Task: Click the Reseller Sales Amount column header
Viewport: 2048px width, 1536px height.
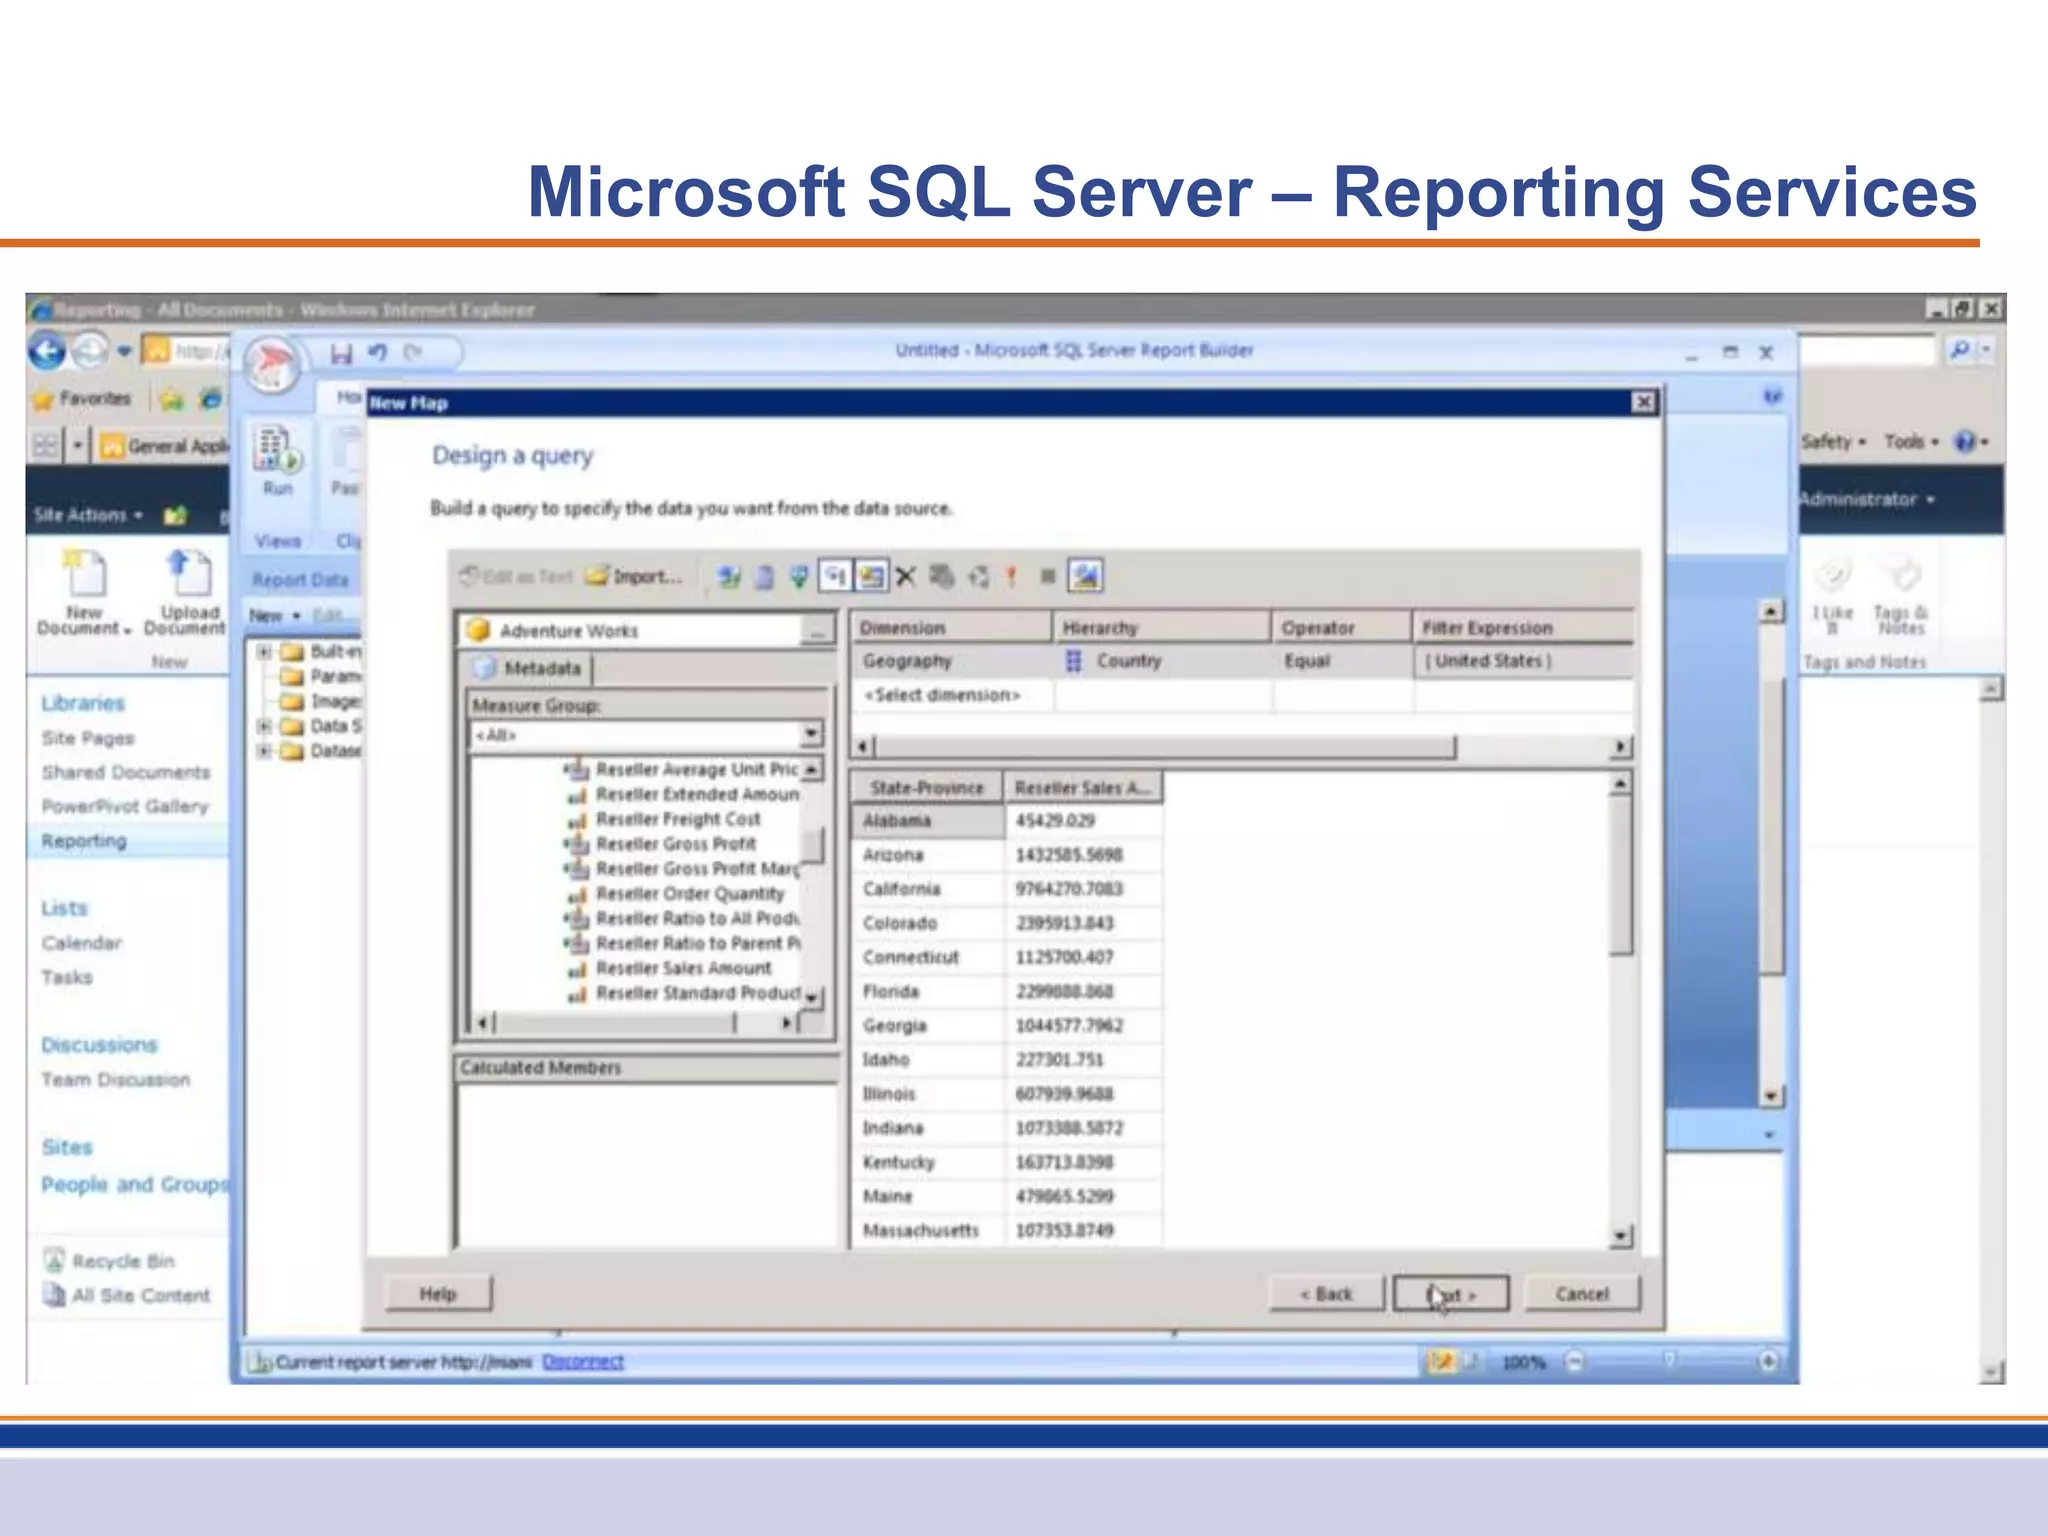Action: (x=1083, y=788)
